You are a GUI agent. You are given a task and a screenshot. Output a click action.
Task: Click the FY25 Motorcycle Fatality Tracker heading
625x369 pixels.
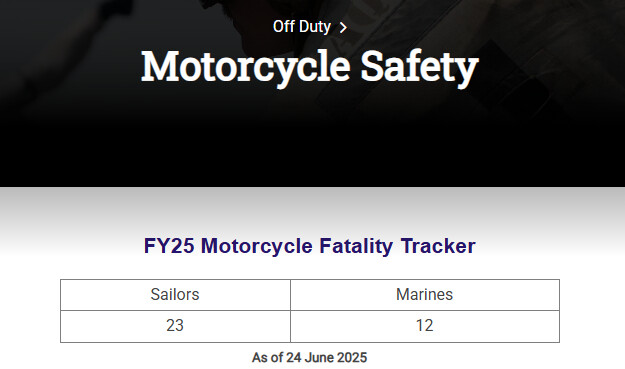click(310, 246)
